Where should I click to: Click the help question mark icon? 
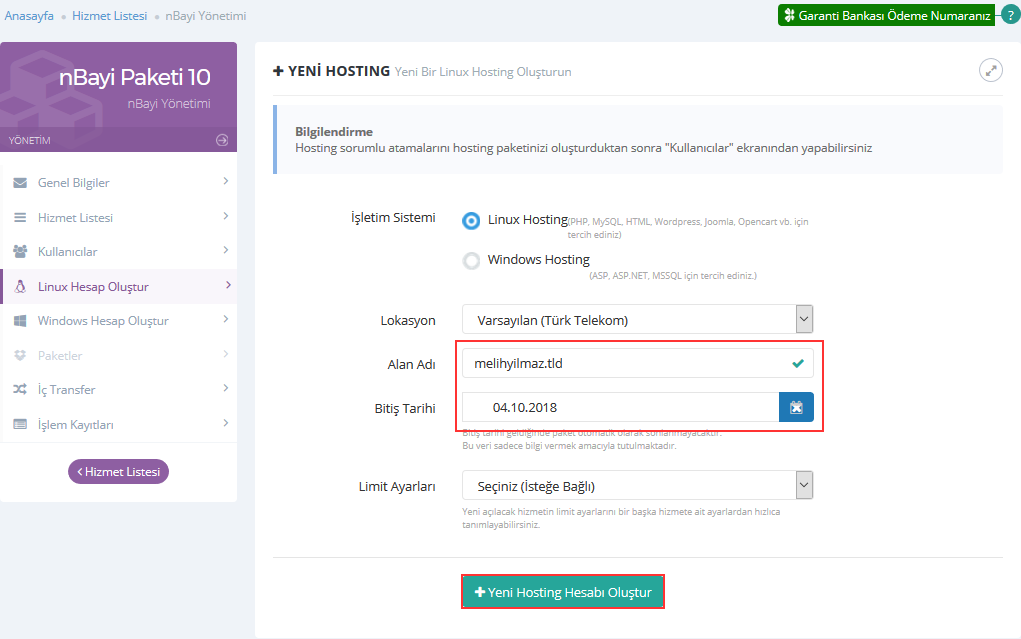point(1010,15)
